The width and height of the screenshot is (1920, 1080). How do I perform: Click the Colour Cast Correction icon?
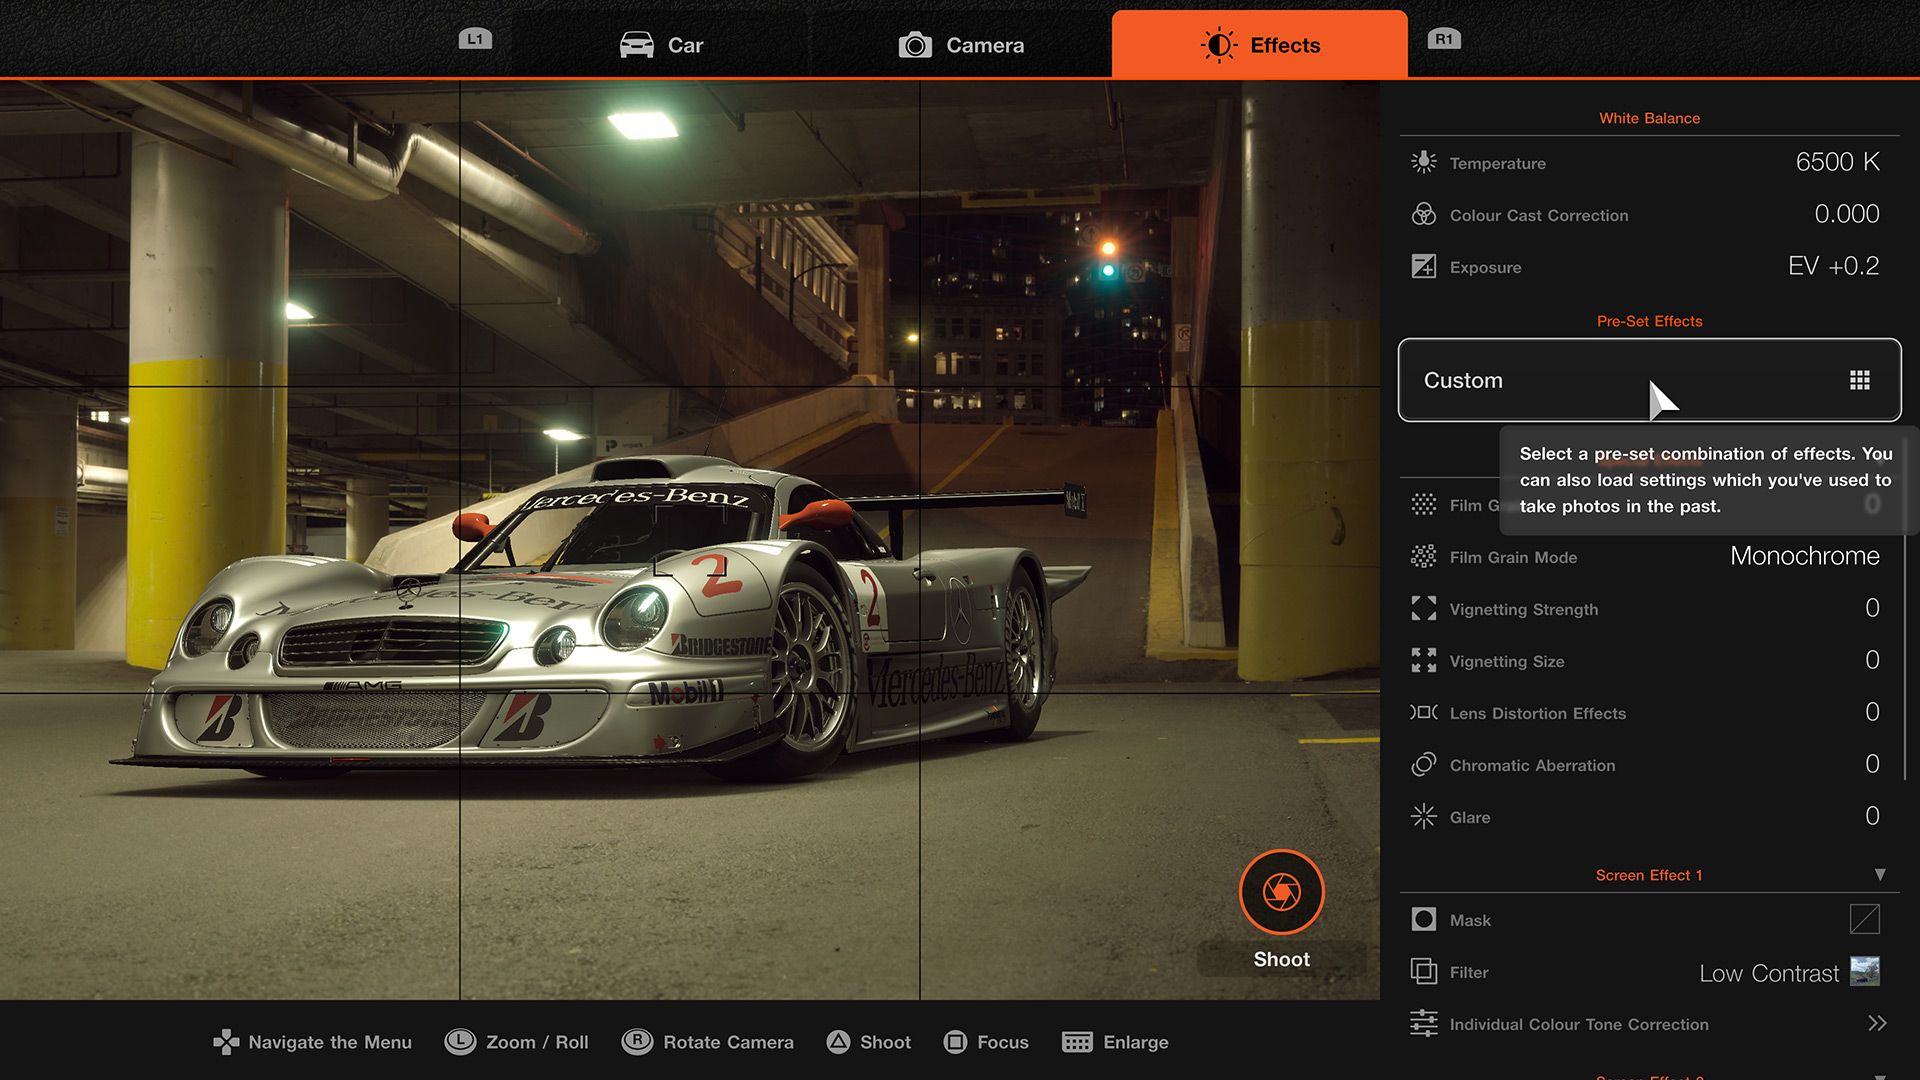click(1423, 214)
